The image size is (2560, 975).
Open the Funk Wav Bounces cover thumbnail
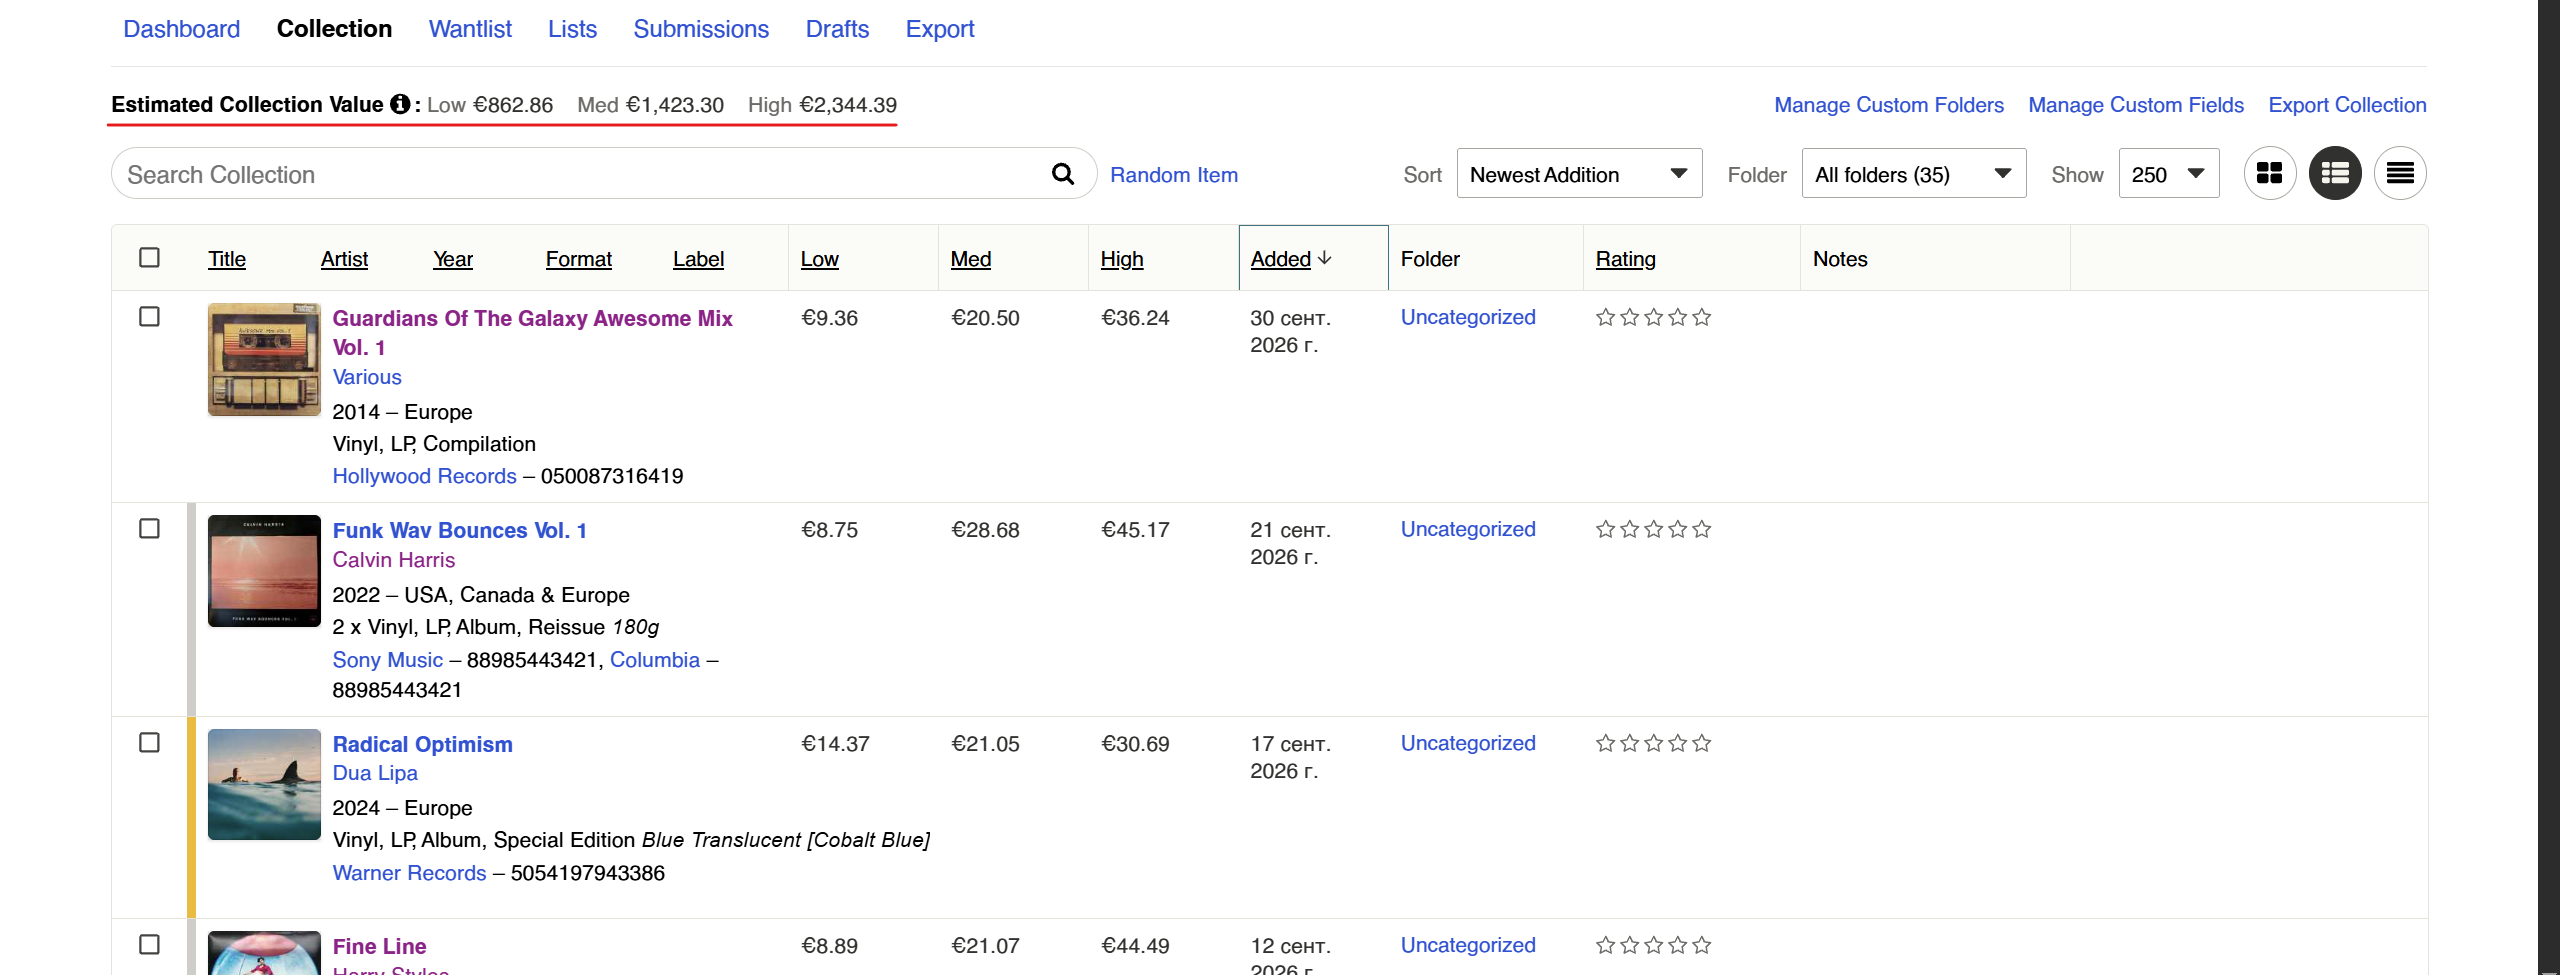pos(264,571)
